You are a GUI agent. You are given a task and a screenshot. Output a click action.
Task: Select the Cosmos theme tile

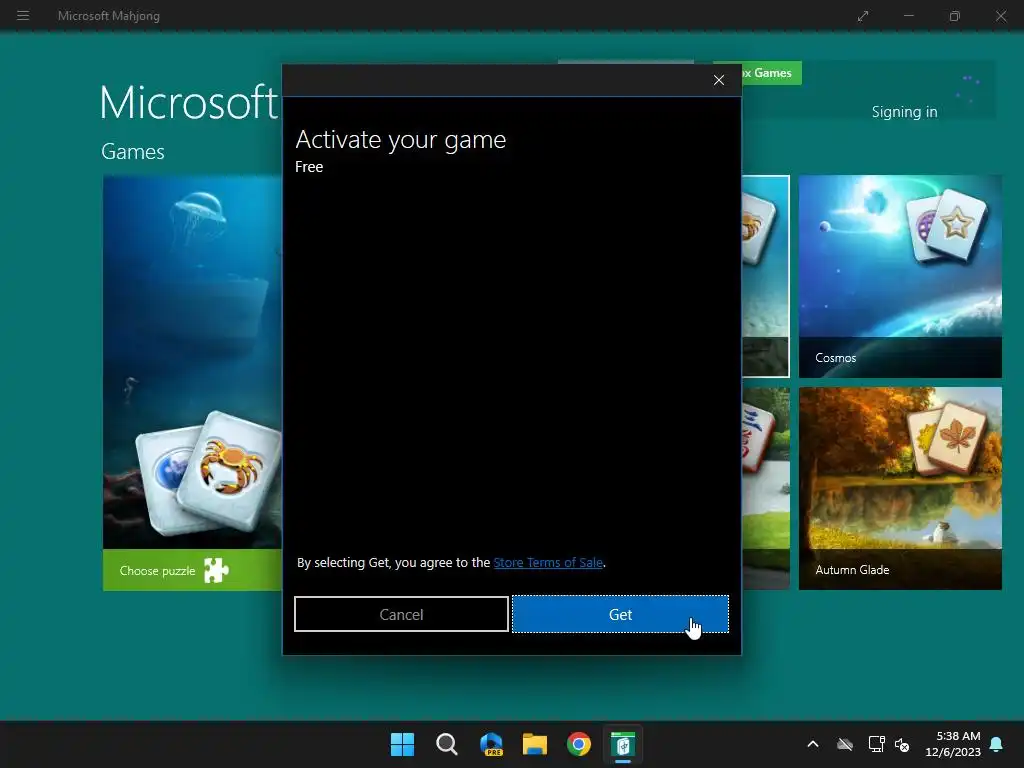pyautogui.click(x=900, y=276)
